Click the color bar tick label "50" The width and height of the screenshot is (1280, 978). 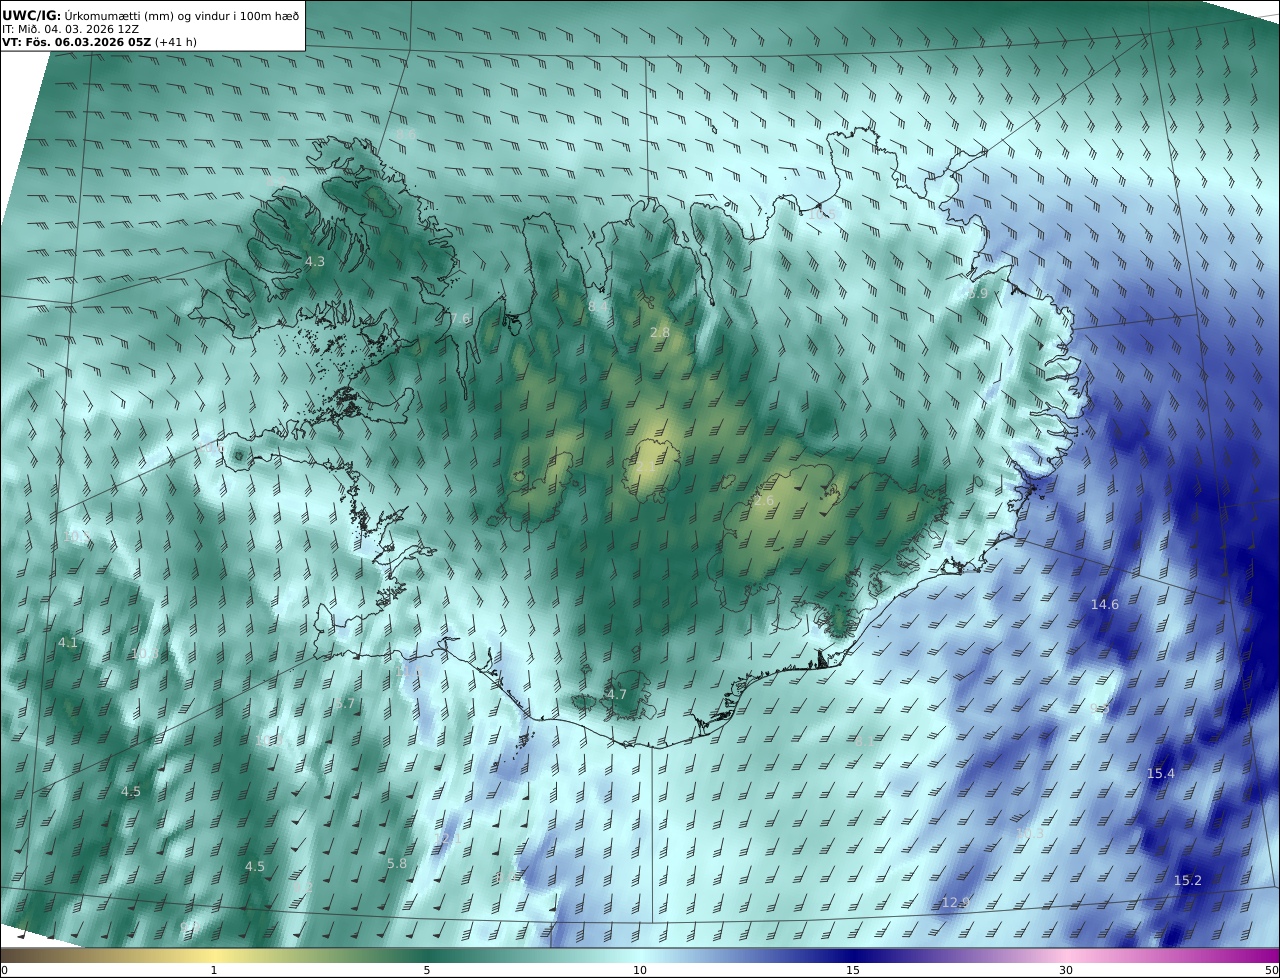1271,970
